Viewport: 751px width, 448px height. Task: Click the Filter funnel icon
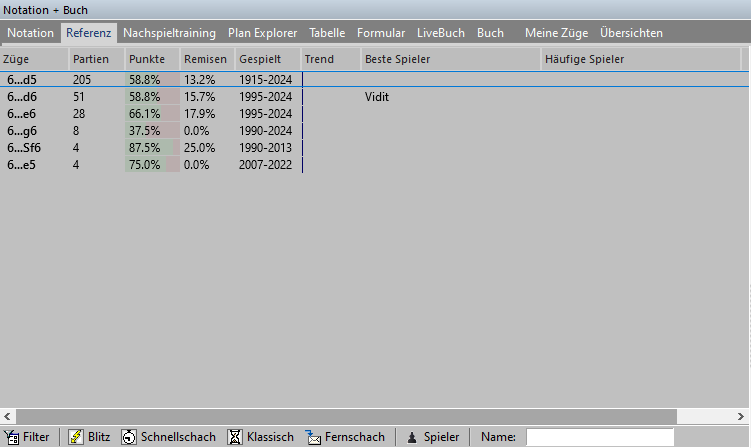(x=12, y=437)
